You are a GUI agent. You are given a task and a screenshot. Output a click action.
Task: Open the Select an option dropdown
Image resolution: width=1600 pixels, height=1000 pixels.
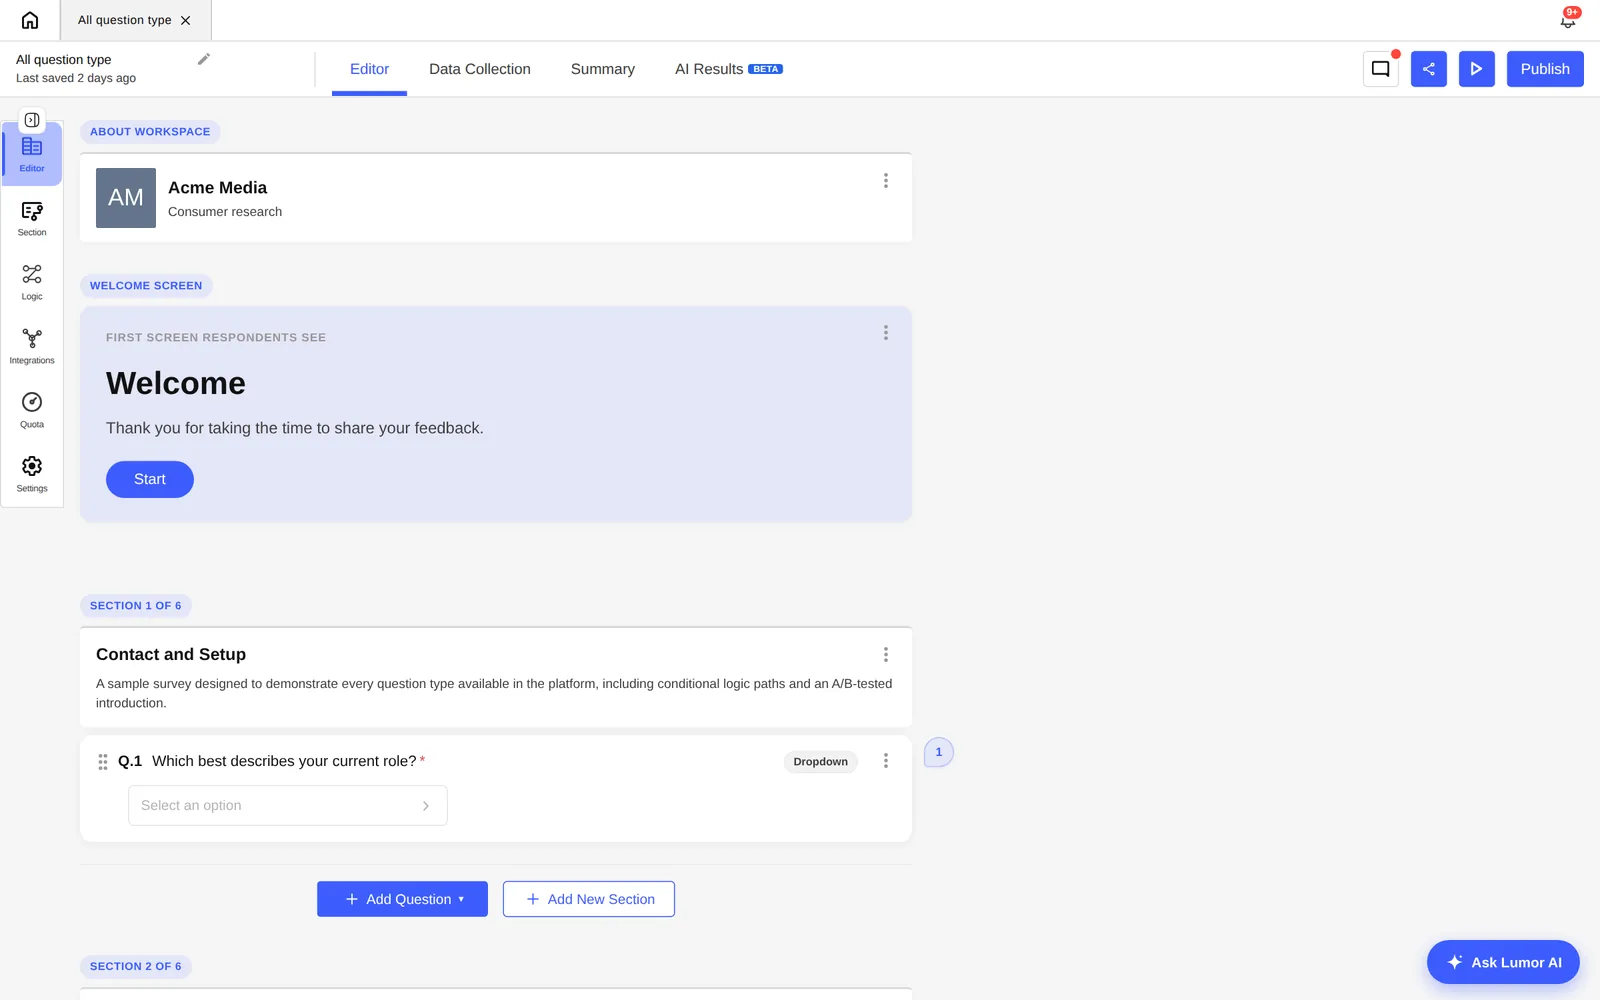(288, 806)
